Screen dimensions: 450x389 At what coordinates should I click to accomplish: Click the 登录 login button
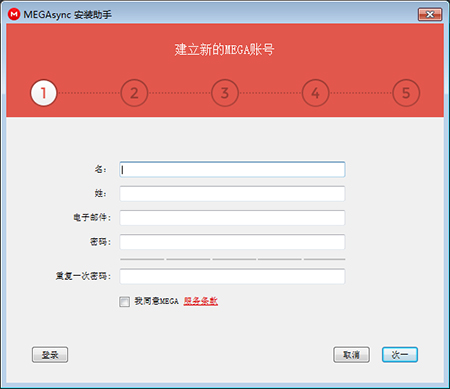[50, 355]
